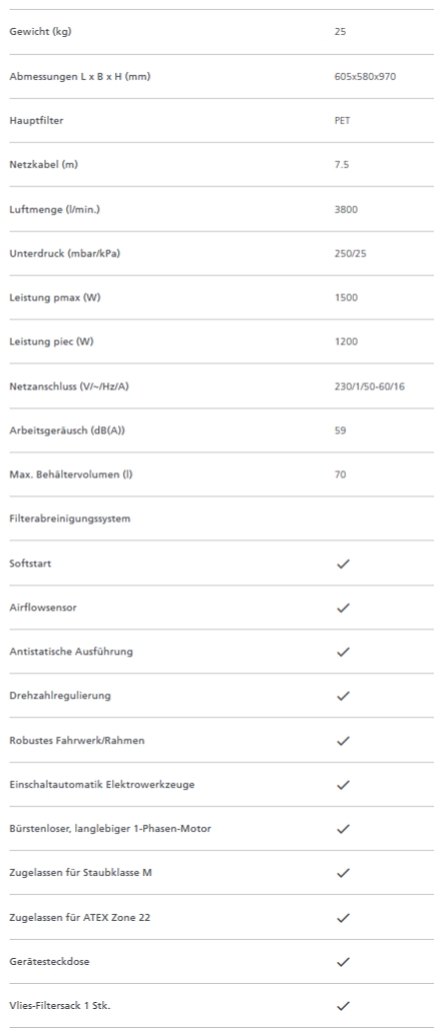The width and height of the screenshot is (434, 1030).
Task: Click checkmark for ATEX Zone 22
Action: click(343, 918)
